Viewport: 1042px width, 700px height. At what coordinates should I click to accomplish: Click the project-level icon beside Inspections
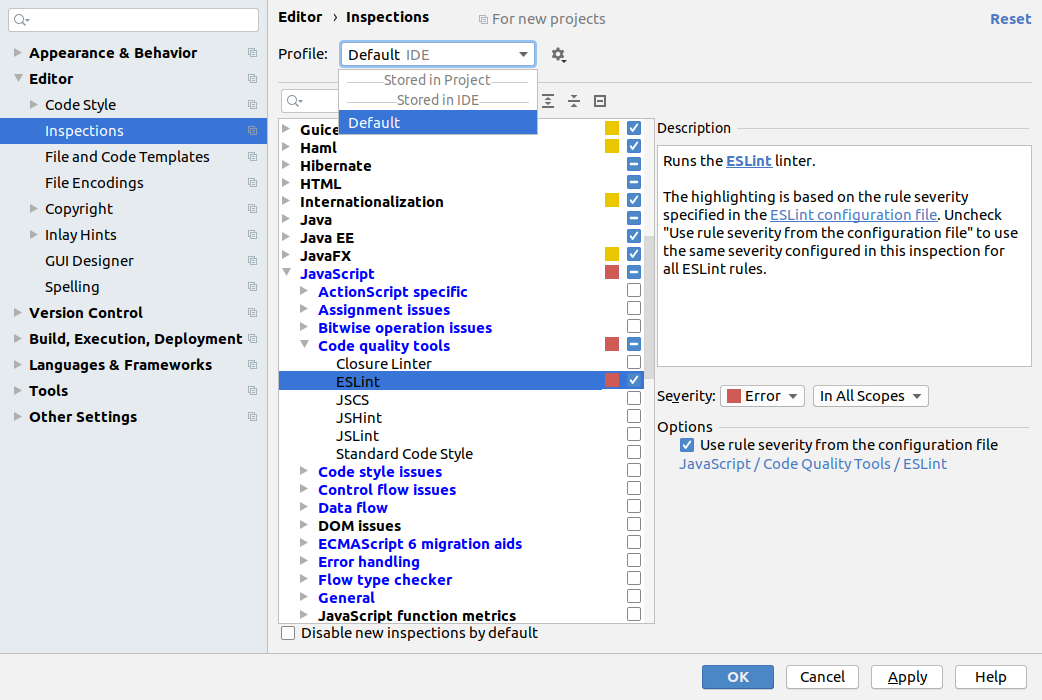click(x=252, y=131)
